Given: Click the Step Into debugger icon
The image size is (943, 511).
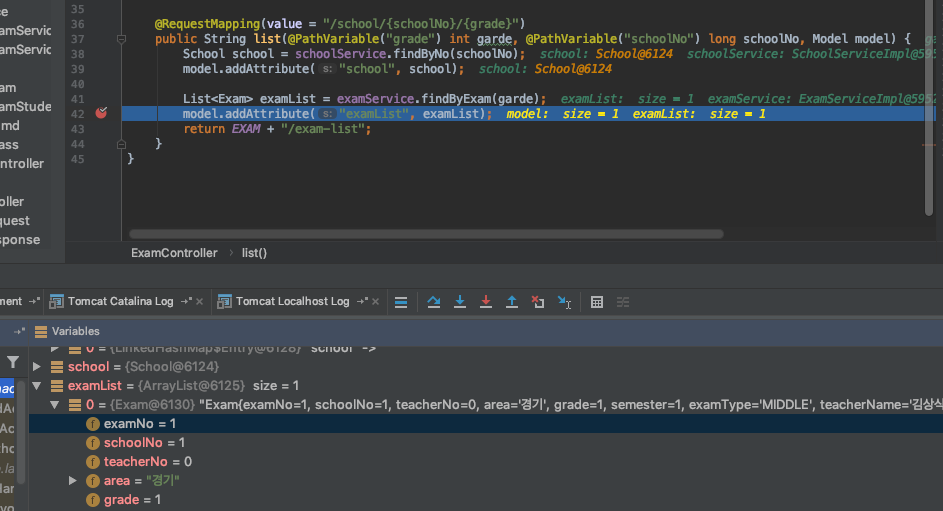Looking at the screenshot, I should click(459, 302).
